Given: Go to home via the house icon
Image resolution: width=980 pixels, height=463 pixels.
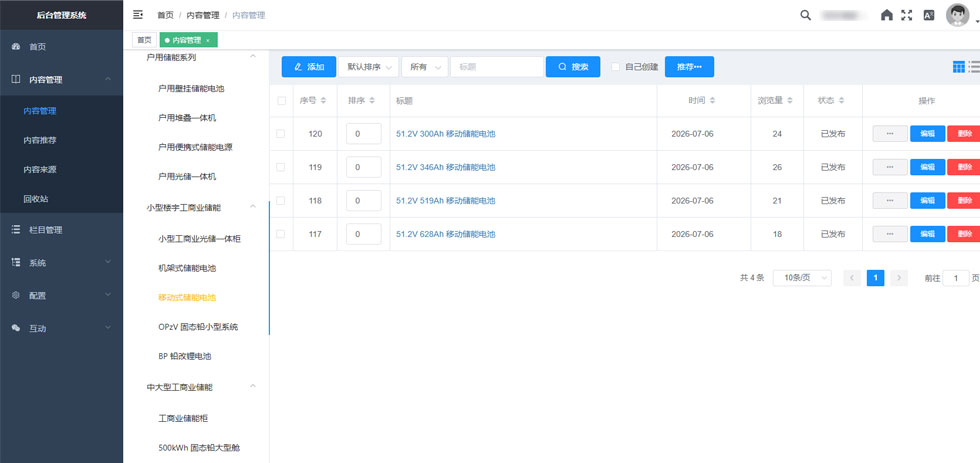Looking at the screenshot, I should point(886,15).
